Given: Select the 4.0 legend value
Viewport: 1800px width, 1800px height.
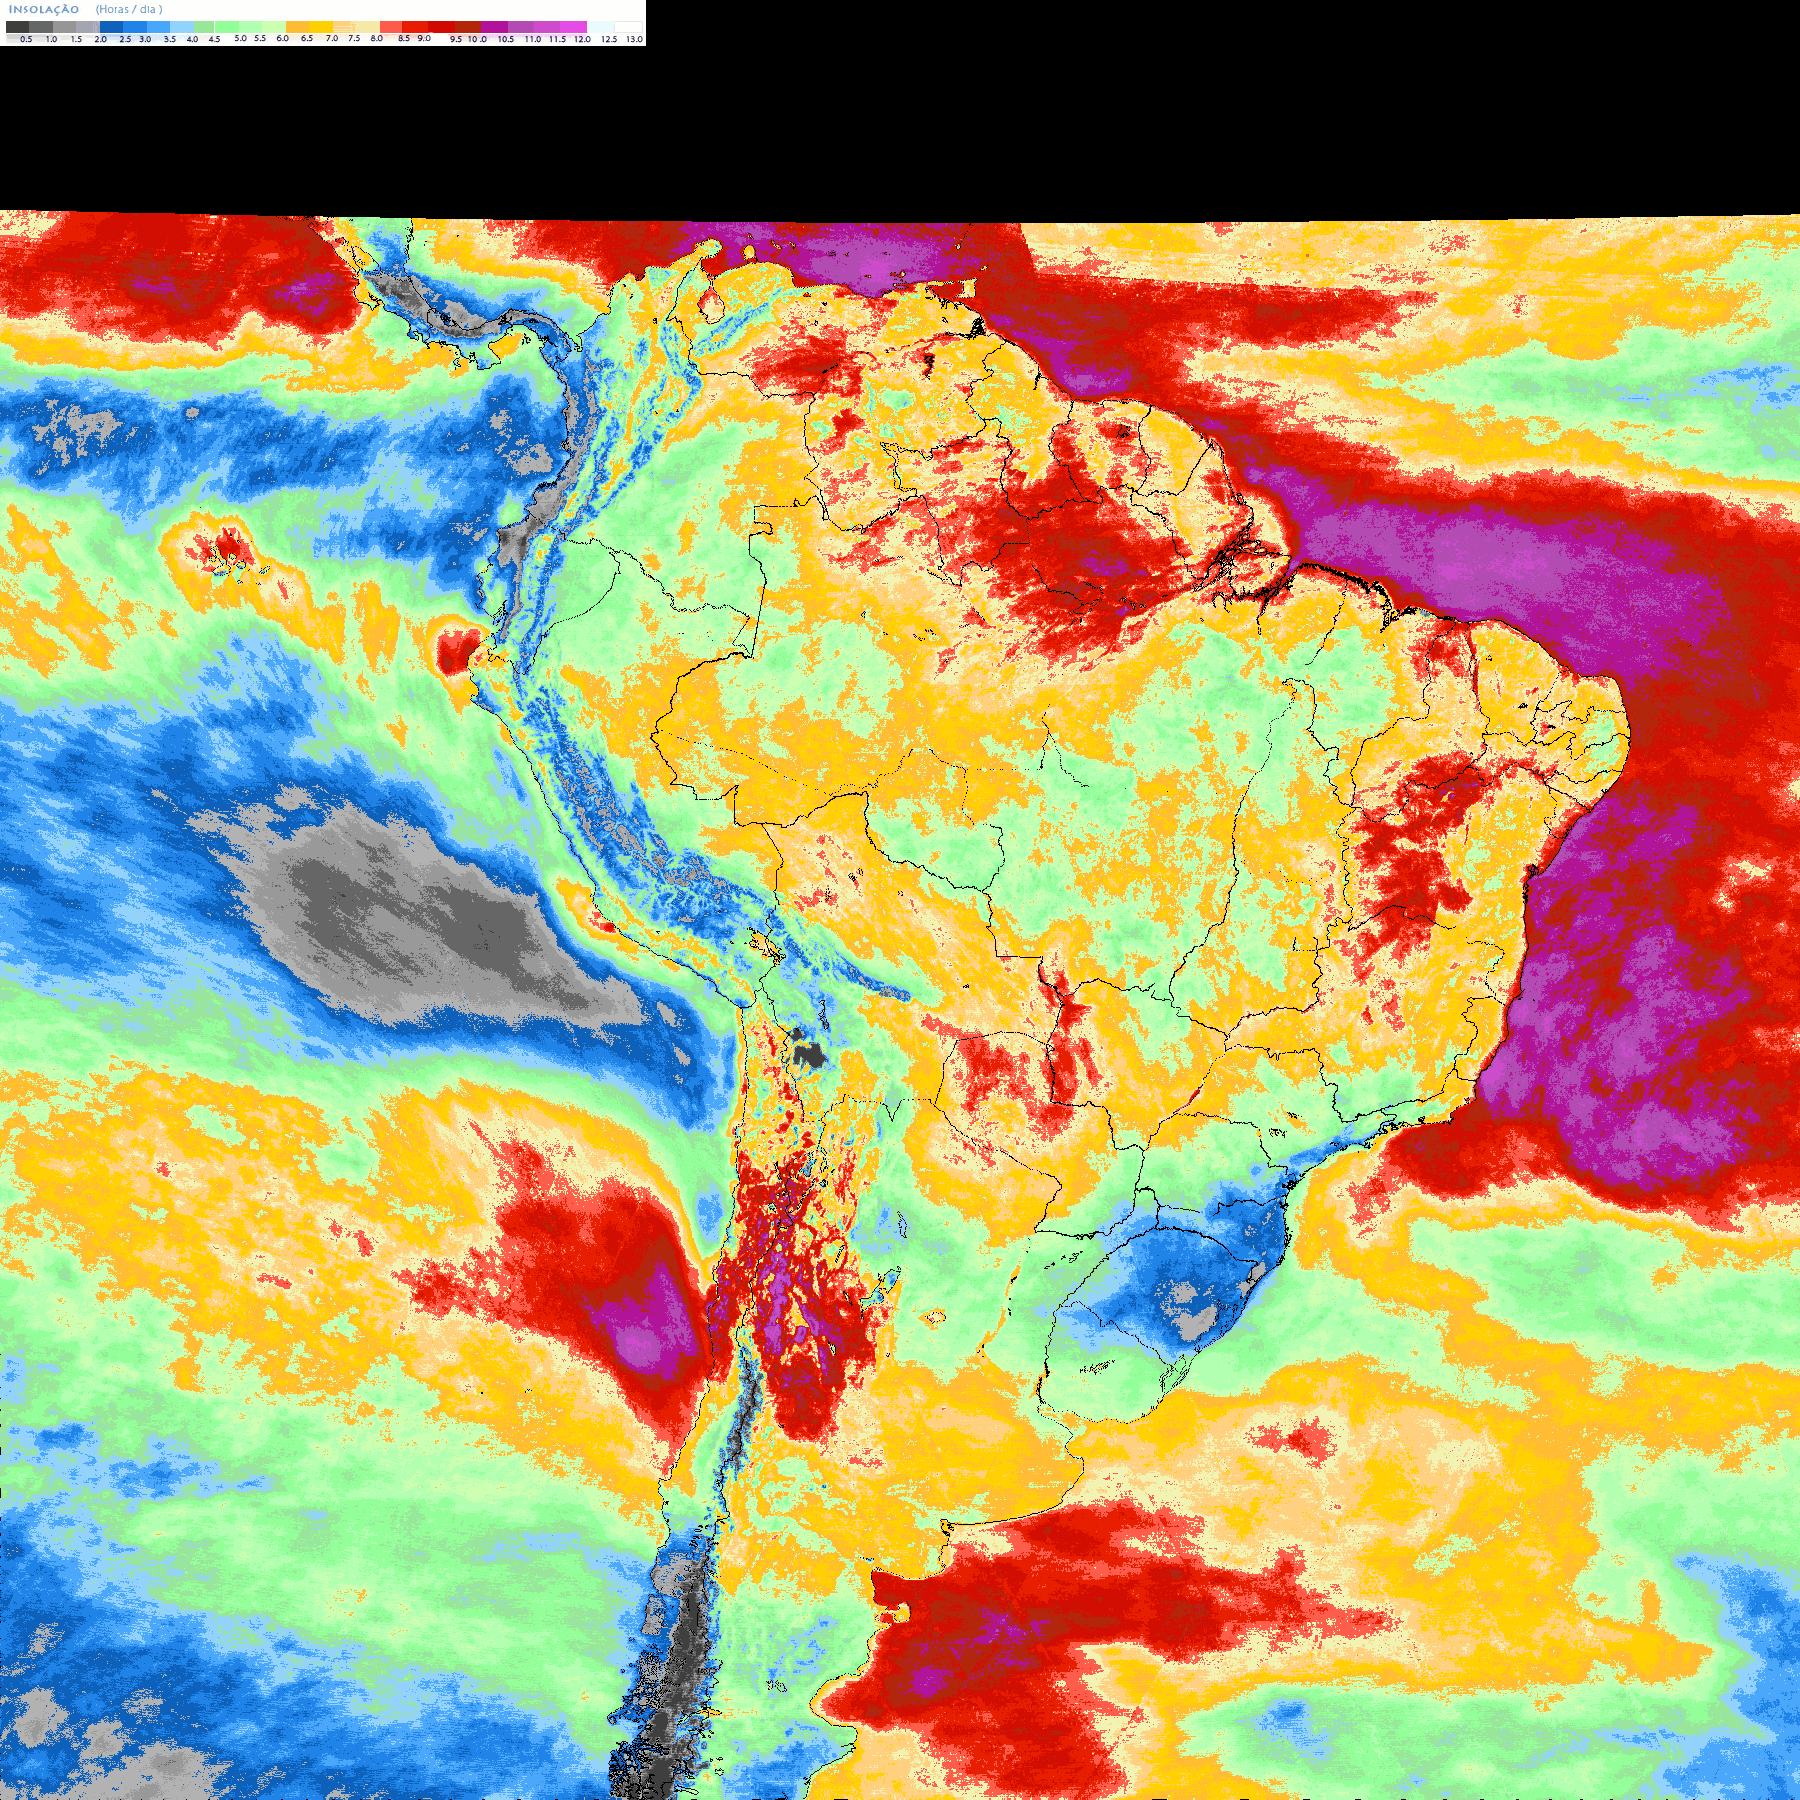Looking at the screenshot, I should [192, 39].
